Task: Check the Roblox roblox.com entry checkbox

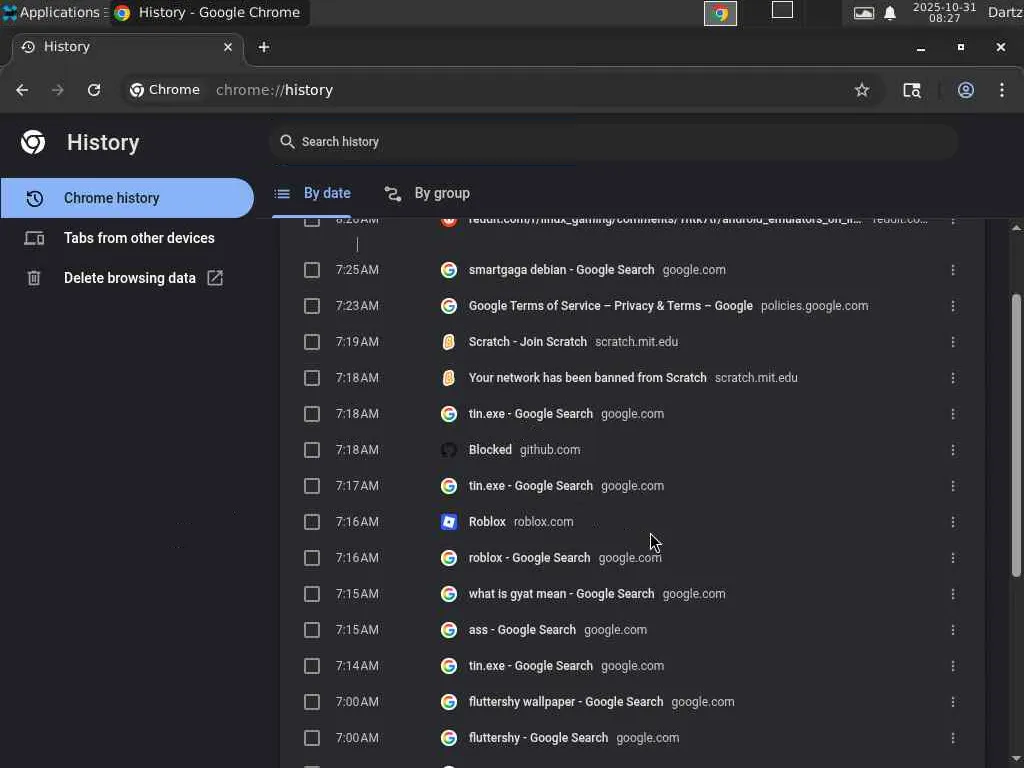Action: coord(312,522)
